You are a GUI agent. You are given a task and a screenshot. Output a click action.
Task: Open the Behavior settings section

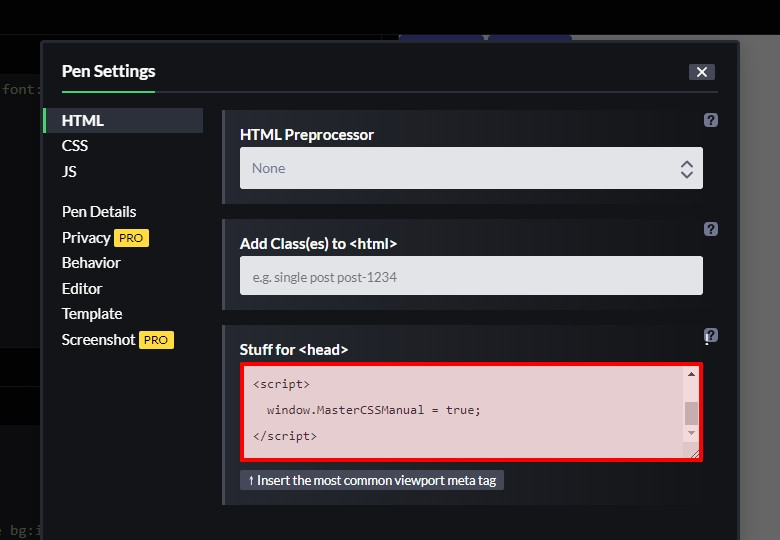pyautogui.click(x=91, y=263)
